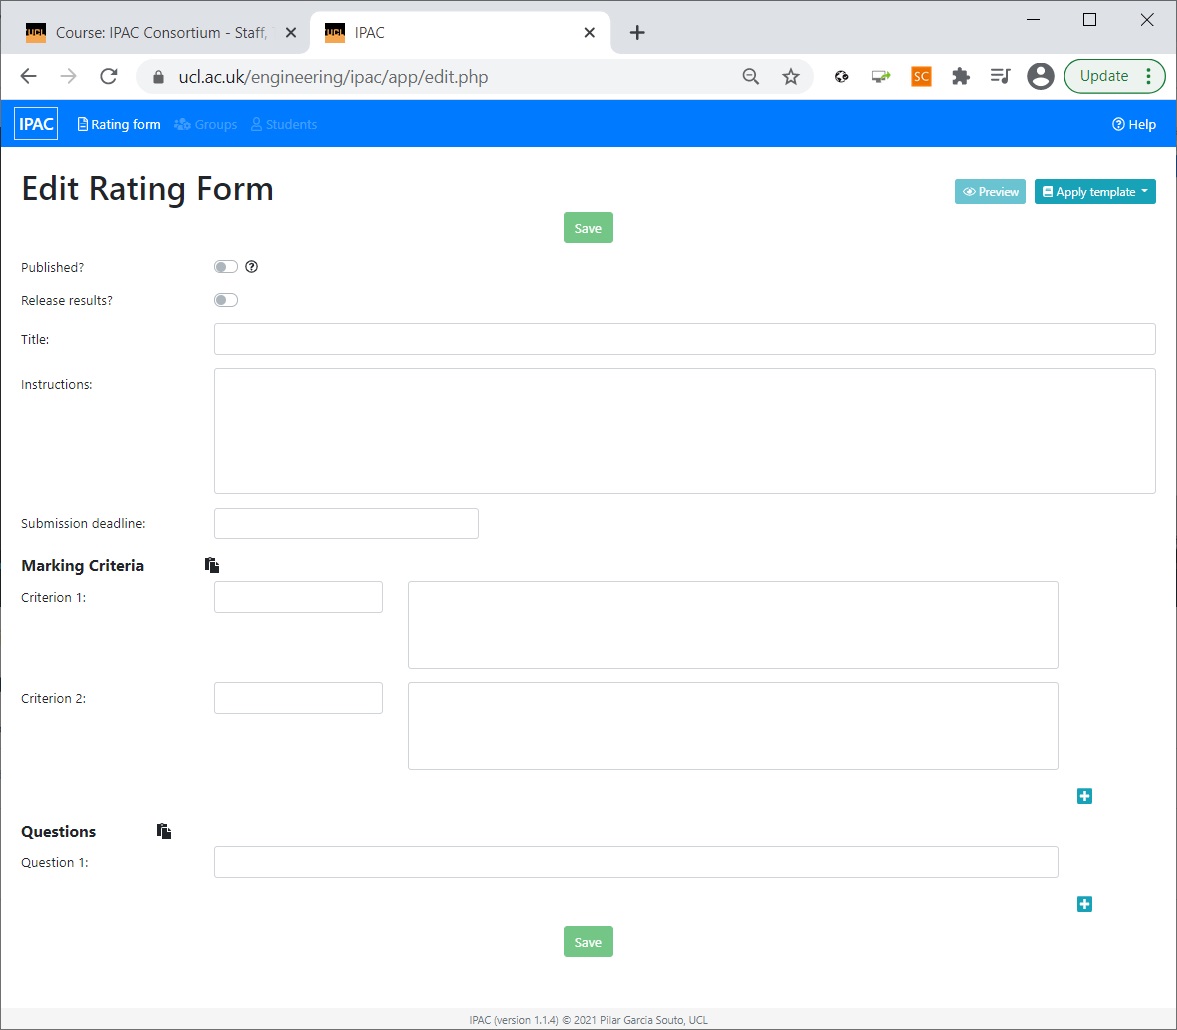Open the Groups nav item

point(206,125)
